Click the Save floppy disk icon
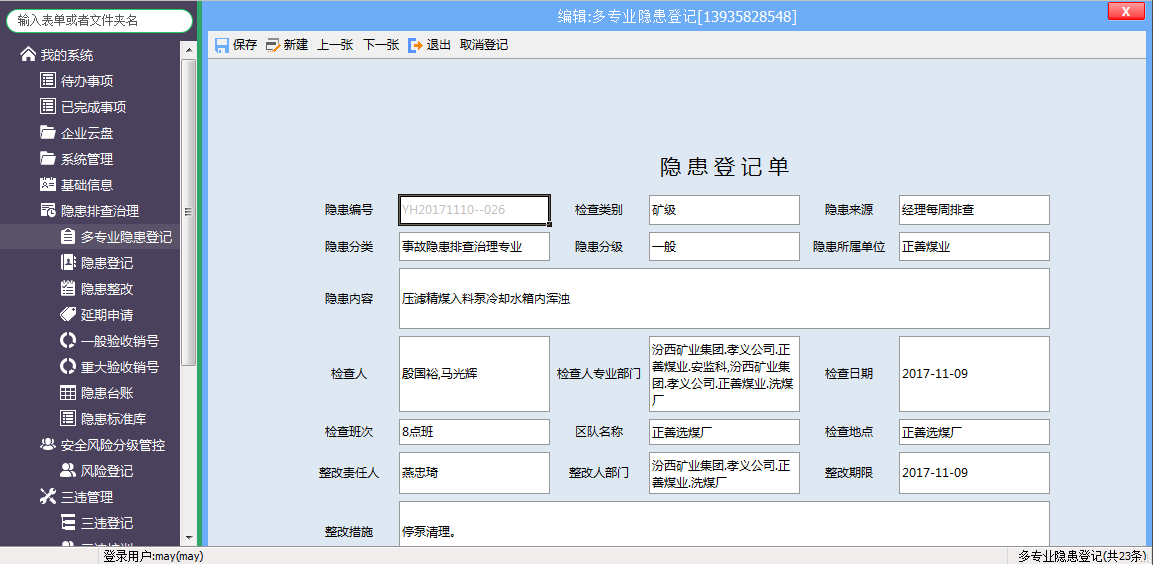Viewport: 1153px width, 565px height. click(222, 45)
